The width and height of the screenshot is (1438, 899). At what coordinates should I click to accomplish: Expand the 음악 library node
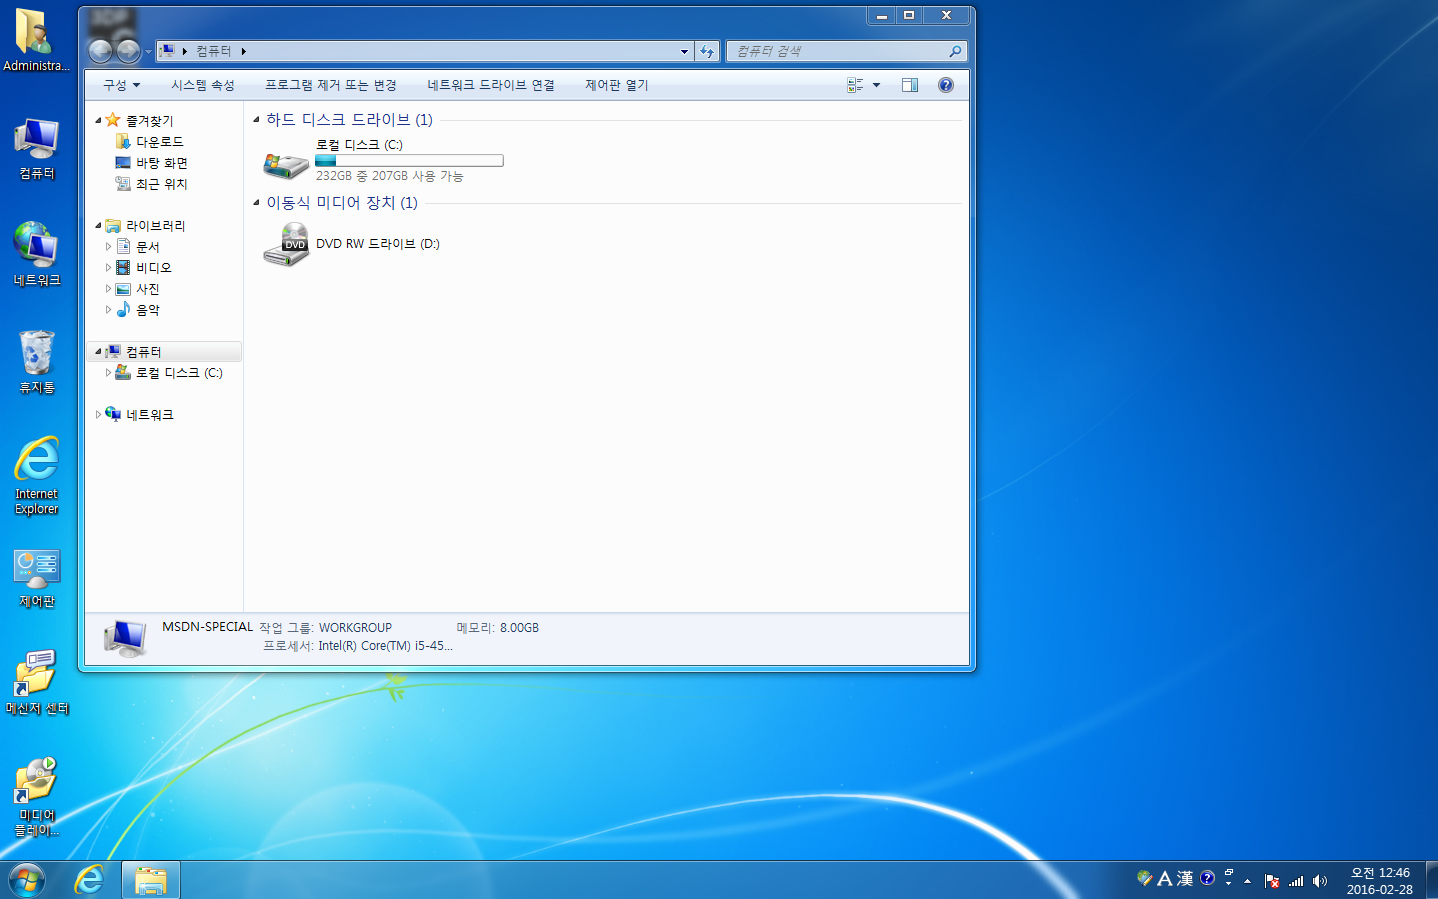108,309
